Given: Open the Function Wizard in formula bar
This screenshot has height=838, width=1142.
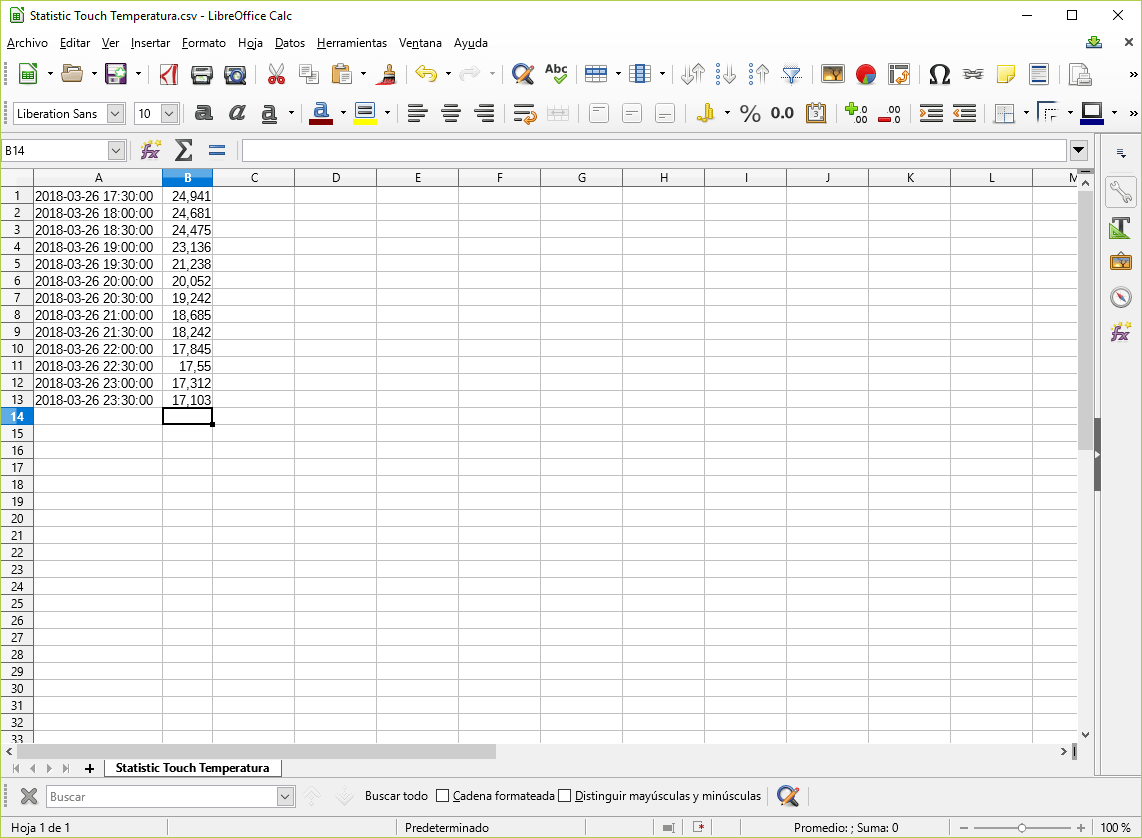Looking at the screenshot, I should [150, 150].
